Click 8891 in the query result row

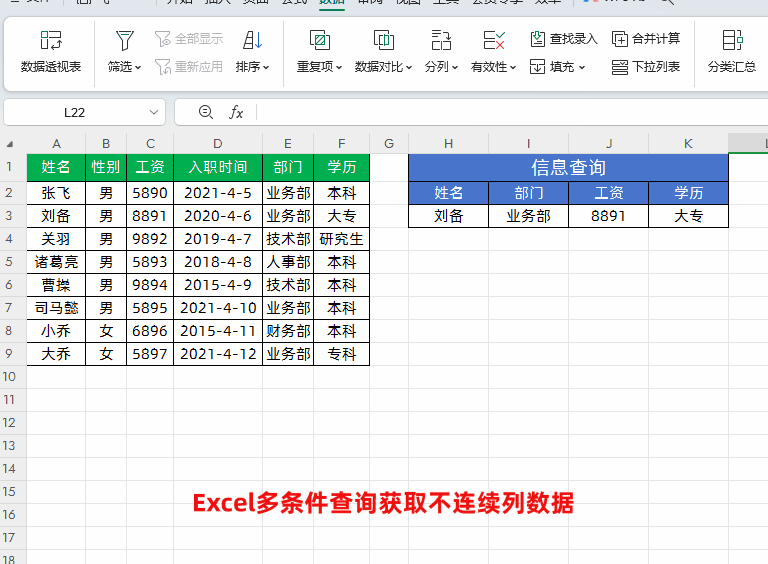(608, 216)
